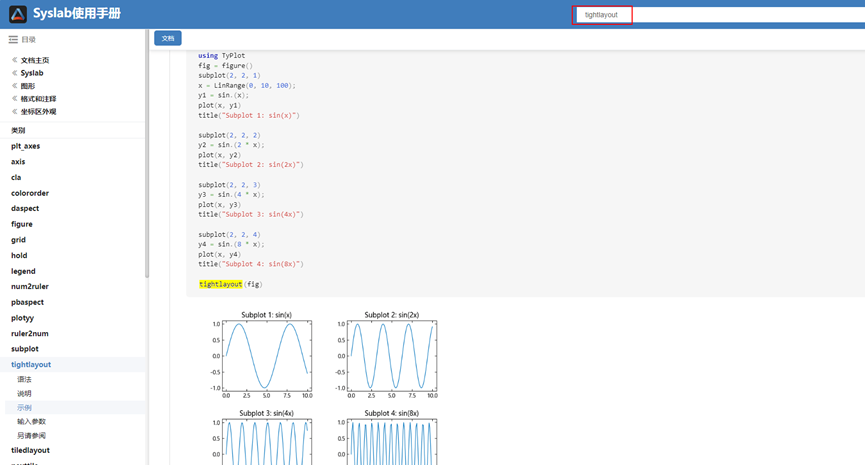The width and height of the screenshot is (865, 465).
Task: Click the highlighted tightlayout word in code
Action: pos(221,284)
